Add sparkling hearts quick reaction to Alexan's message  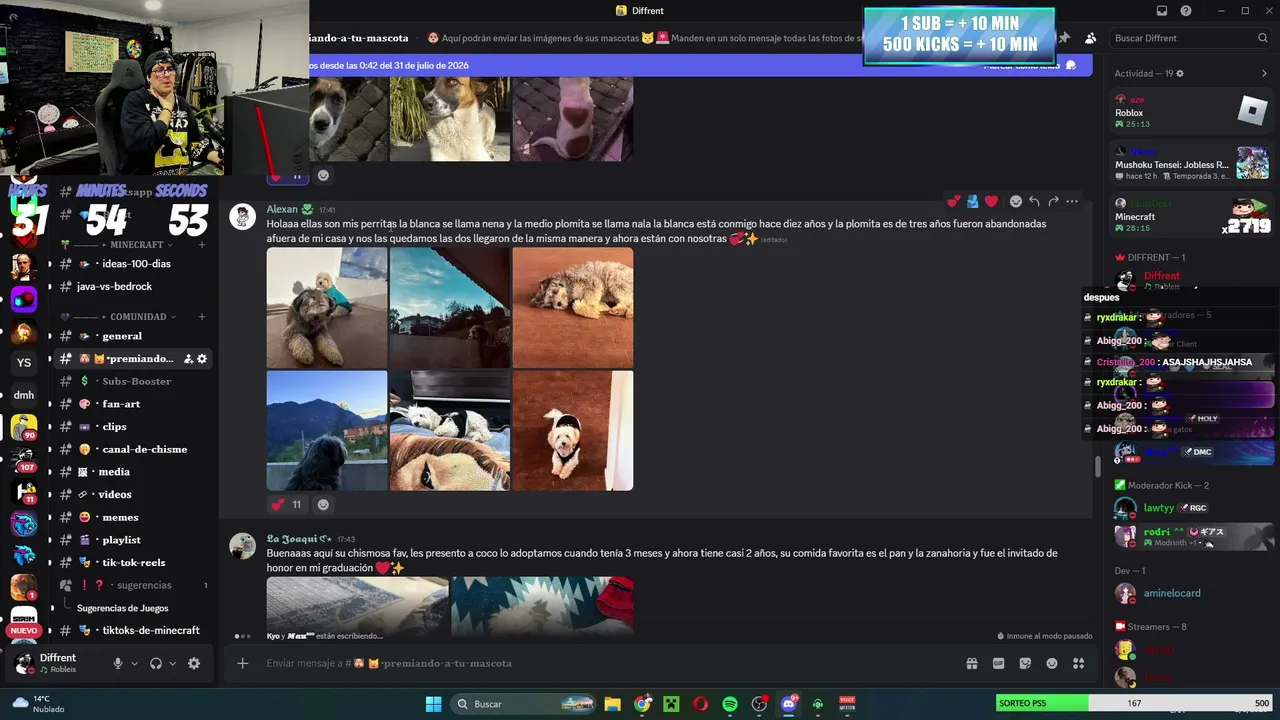[954, 201]
